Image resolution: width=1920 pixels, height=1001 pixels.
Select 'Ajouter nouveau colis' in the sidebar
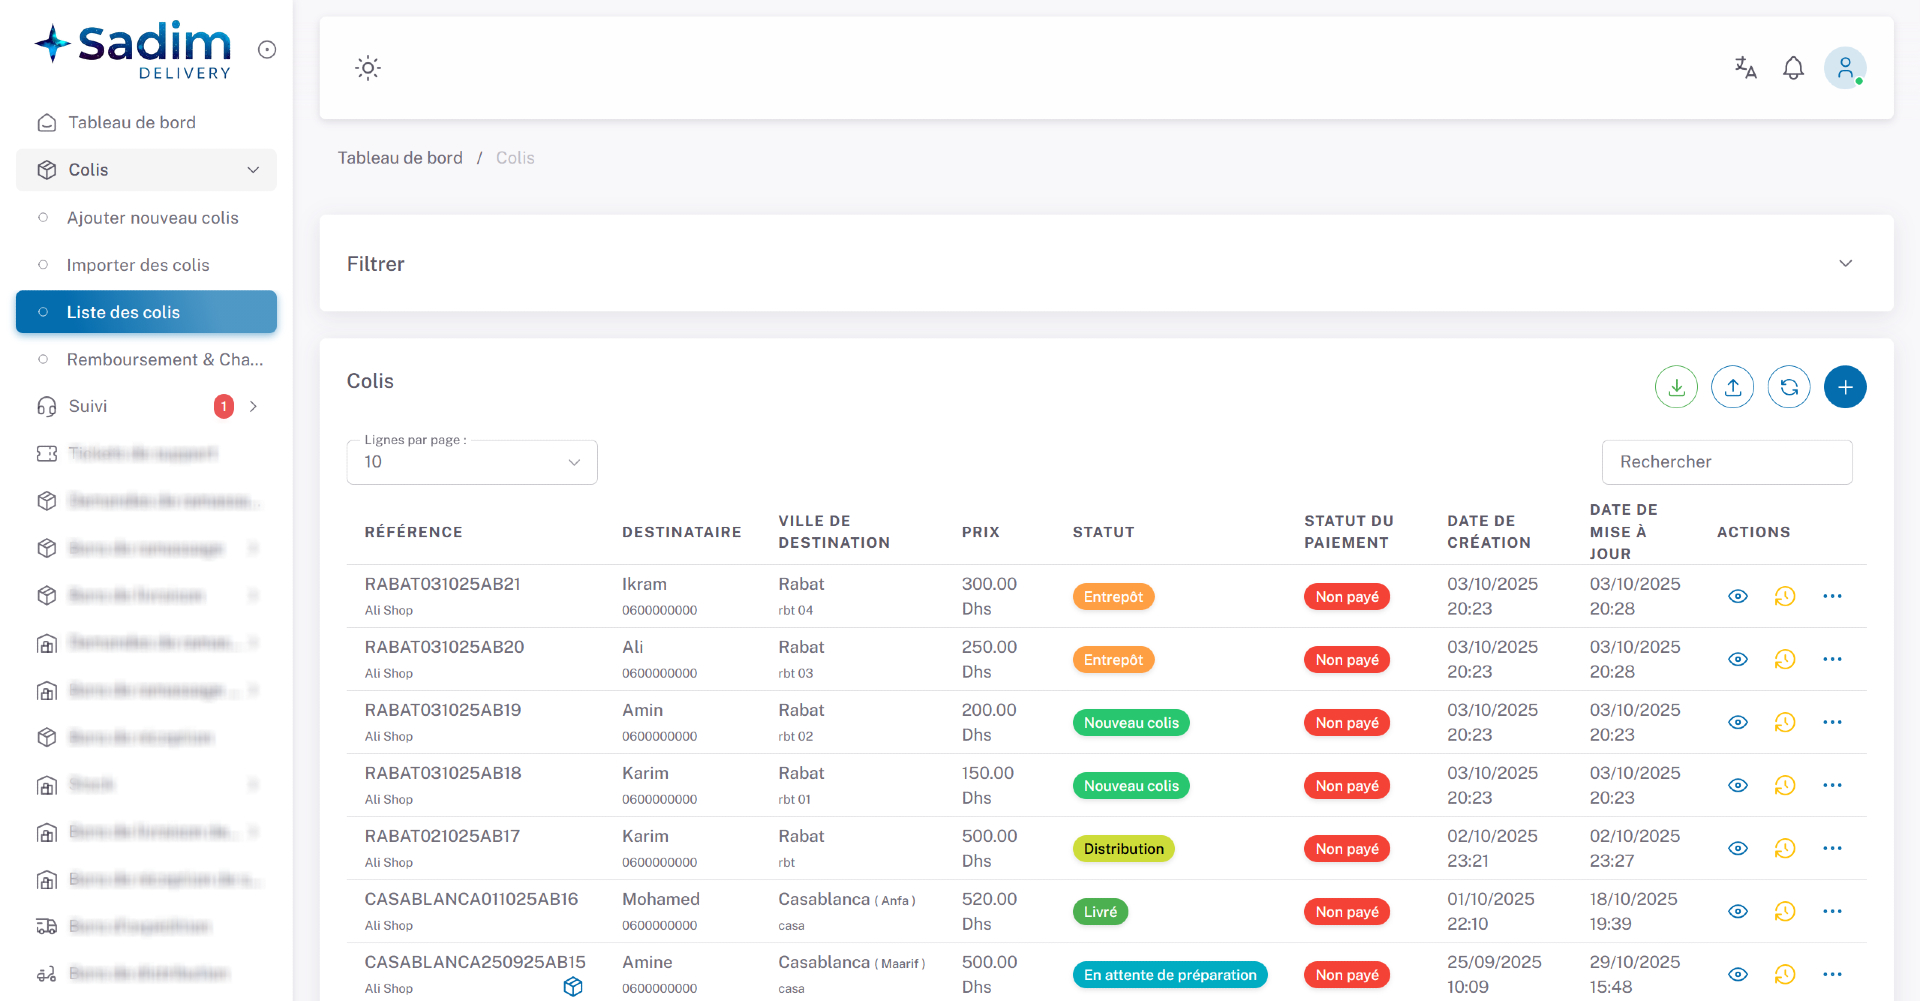point(152,217)
